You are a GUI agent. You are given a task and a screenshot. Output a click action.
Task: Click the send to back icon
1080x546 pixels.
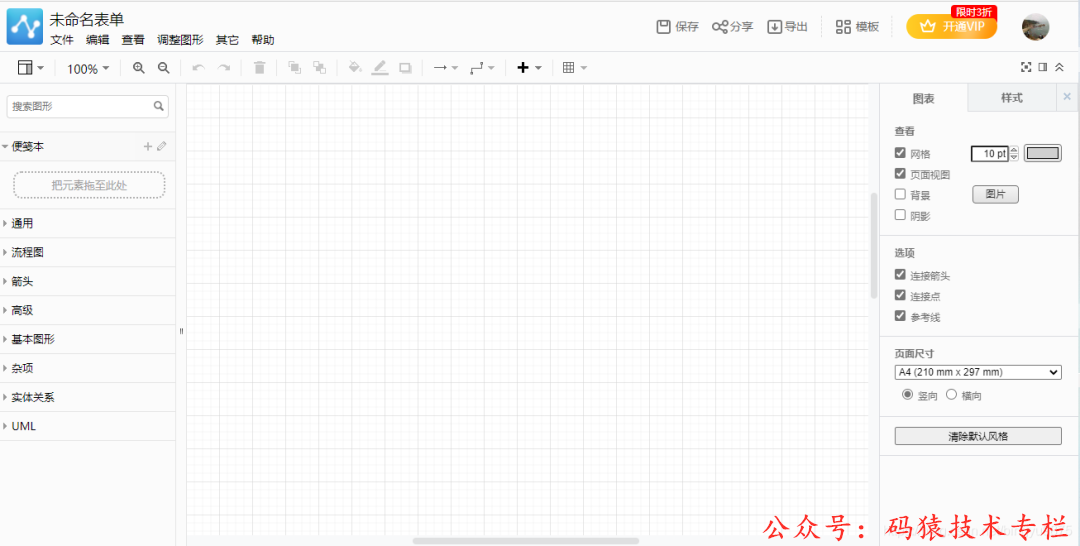tap(319, 67)
